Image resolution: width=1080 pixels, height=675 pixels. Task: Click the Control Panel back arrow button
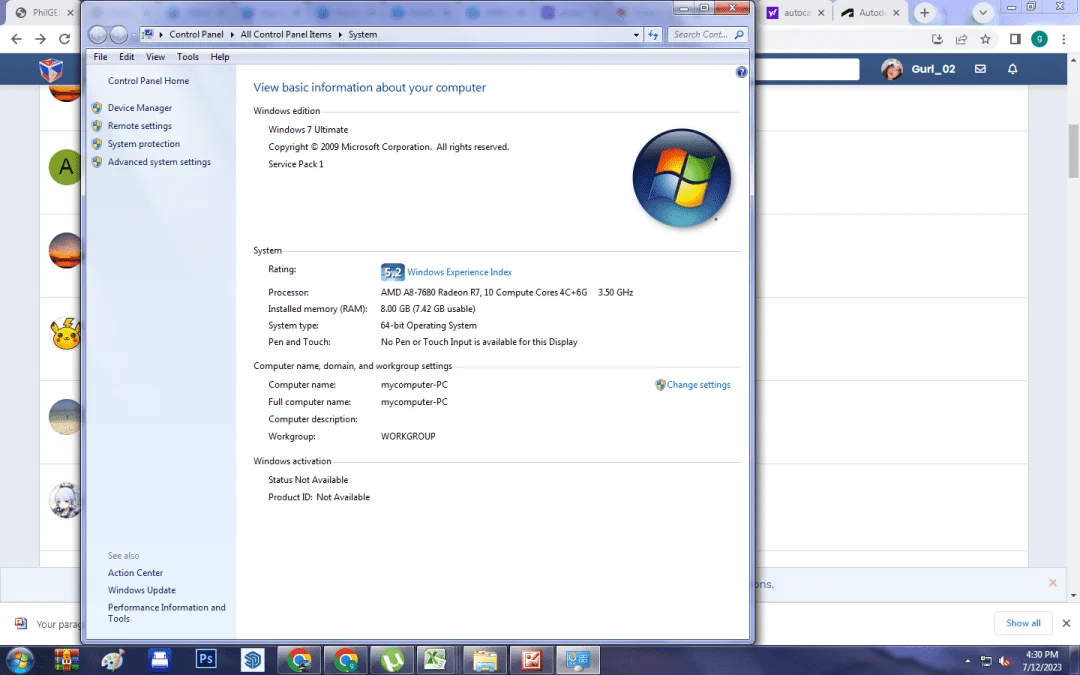click(x=98, y=34)
